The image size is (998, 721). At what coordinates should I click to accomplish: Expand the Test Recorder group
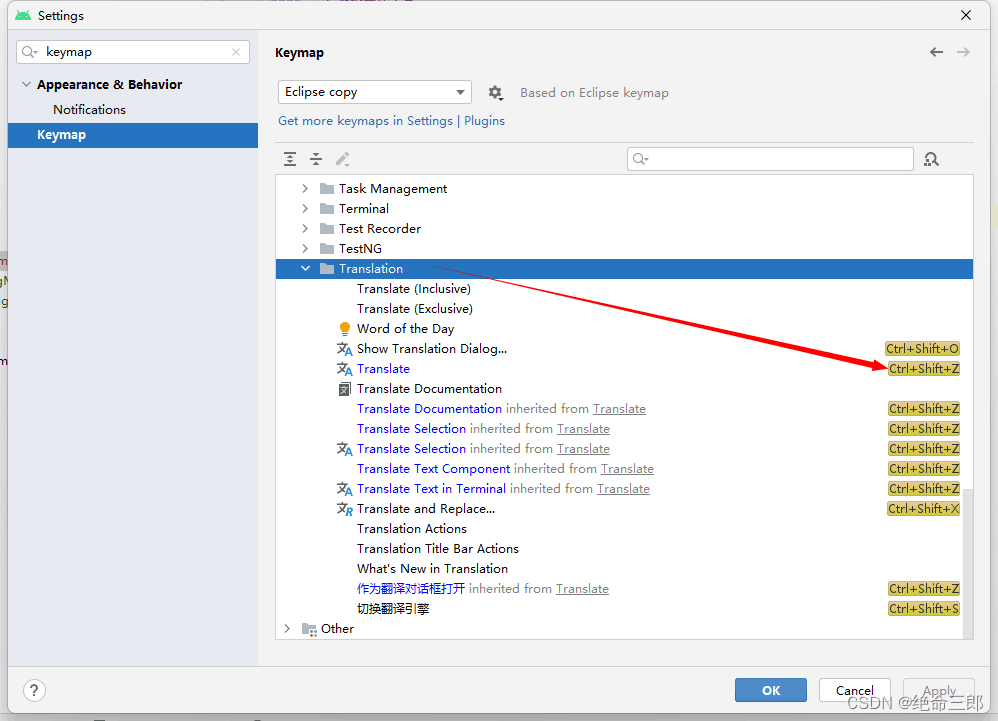305,228
